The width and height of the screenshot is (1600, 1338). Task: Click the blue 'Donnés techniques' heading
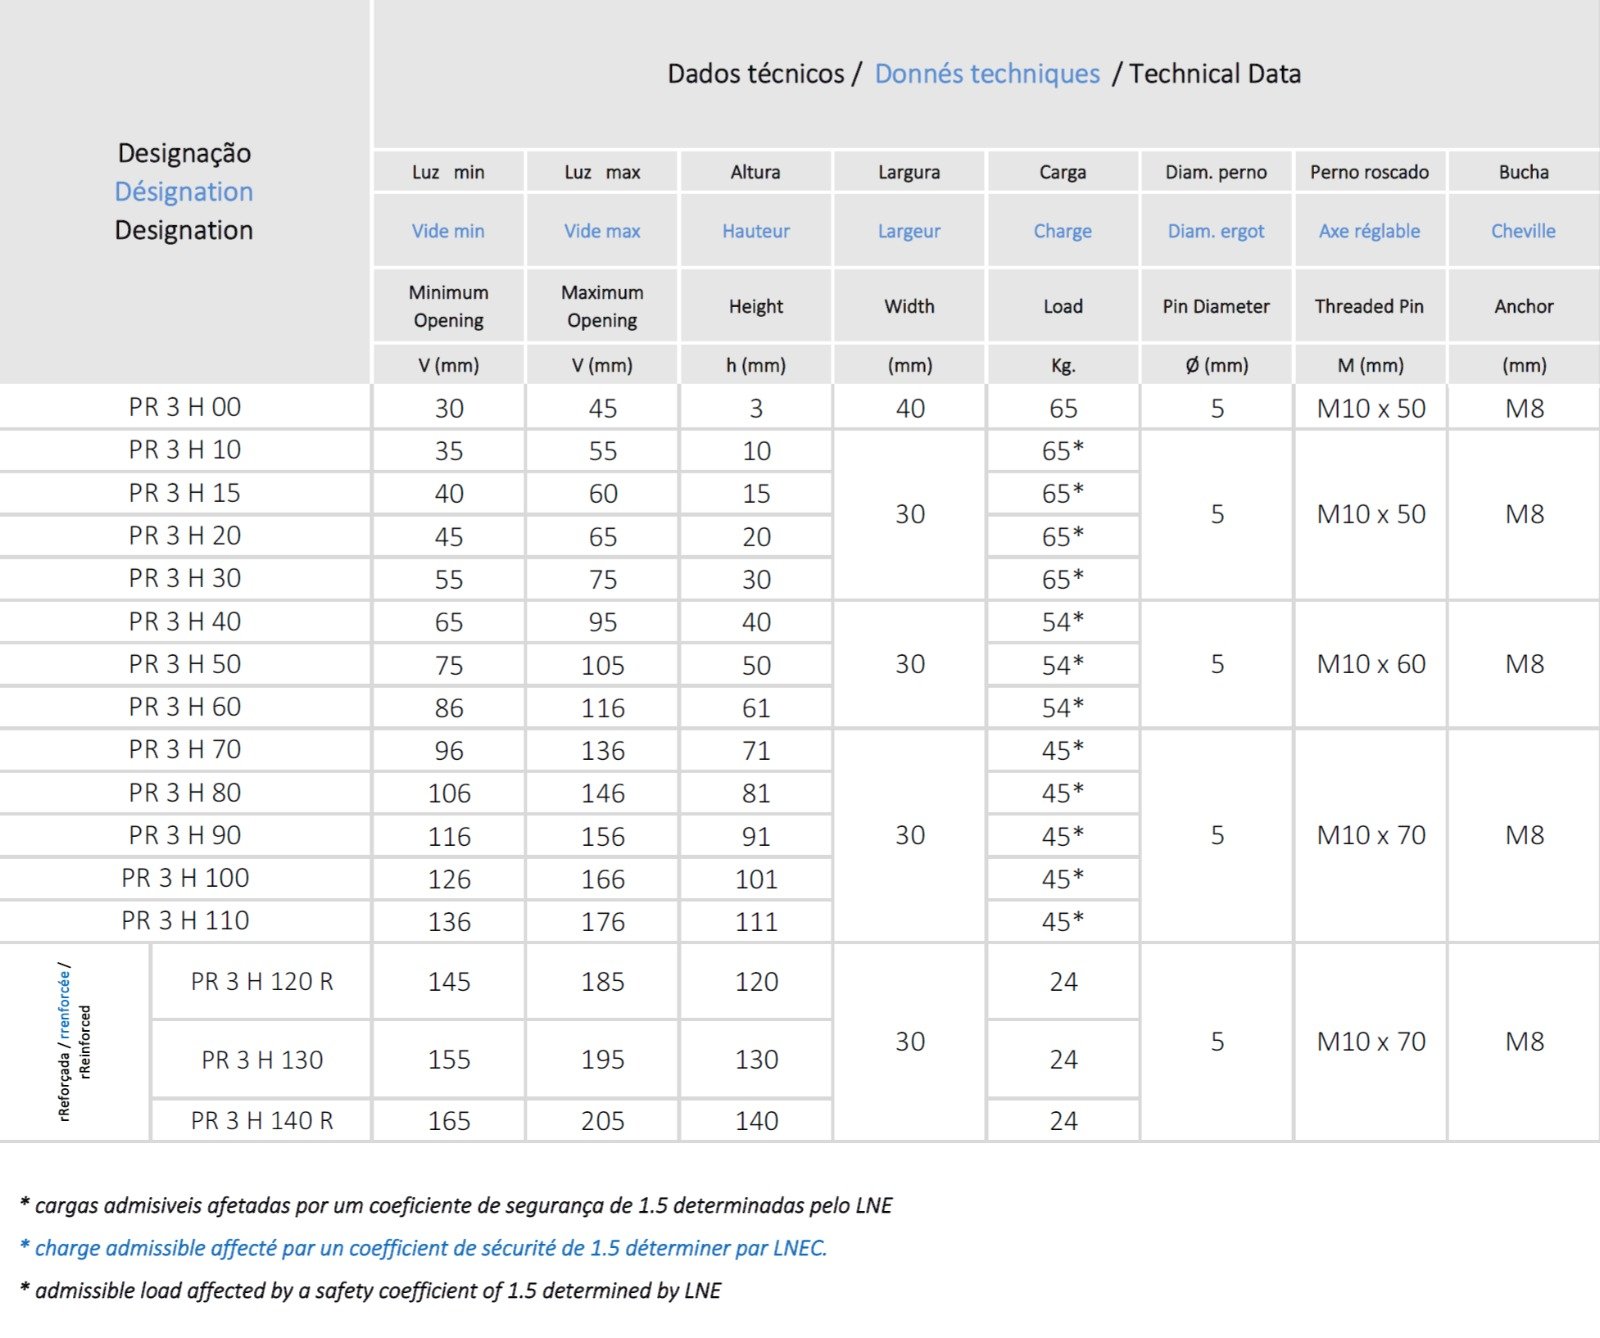click(x=986, y=74)
